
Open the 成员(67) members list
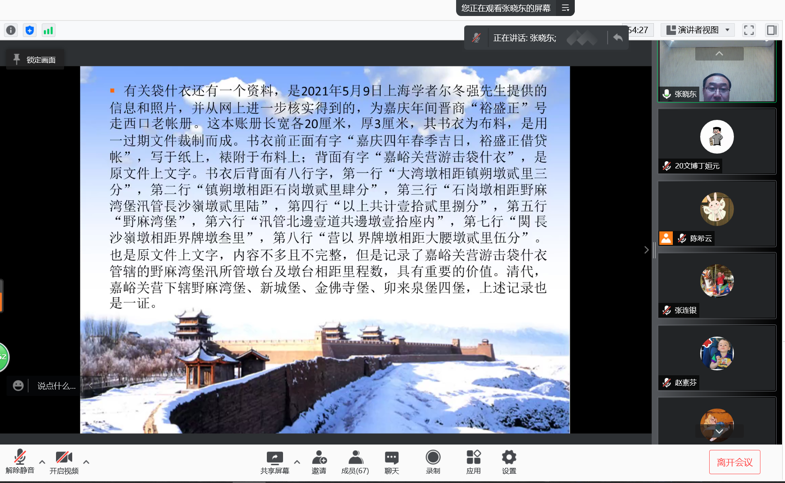point(355,461)
